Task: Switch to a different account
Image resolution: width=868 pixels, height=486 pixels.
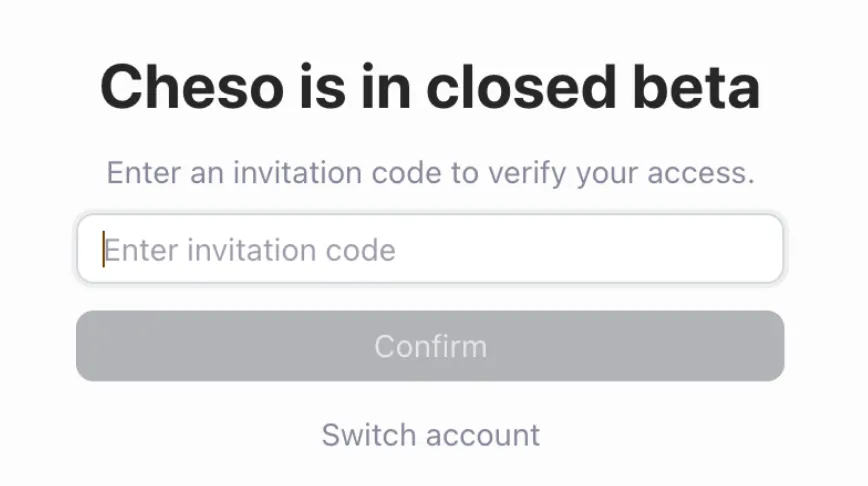Action: [431, 435]
